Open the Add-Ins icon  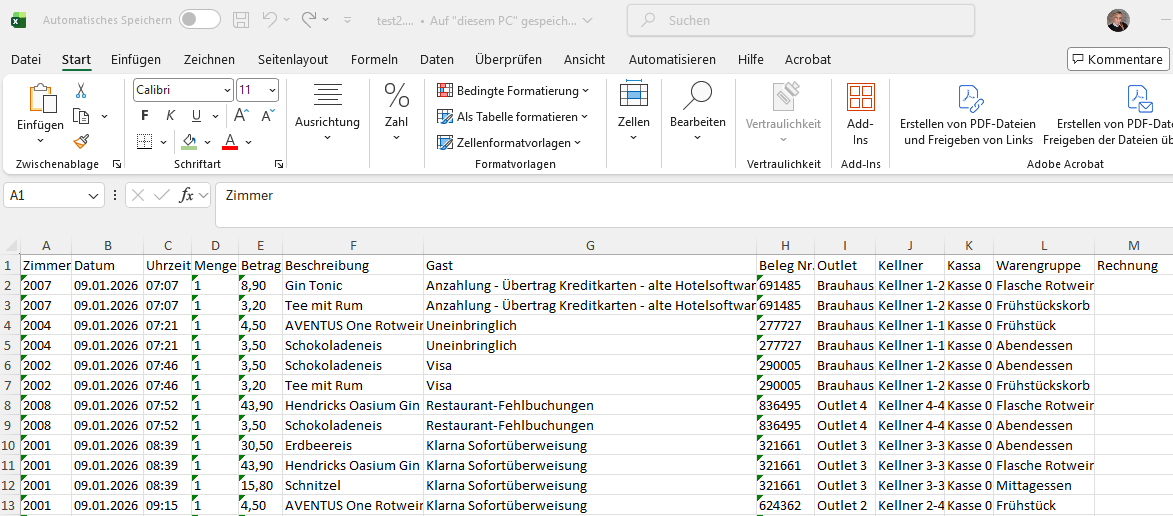[860, 115]
